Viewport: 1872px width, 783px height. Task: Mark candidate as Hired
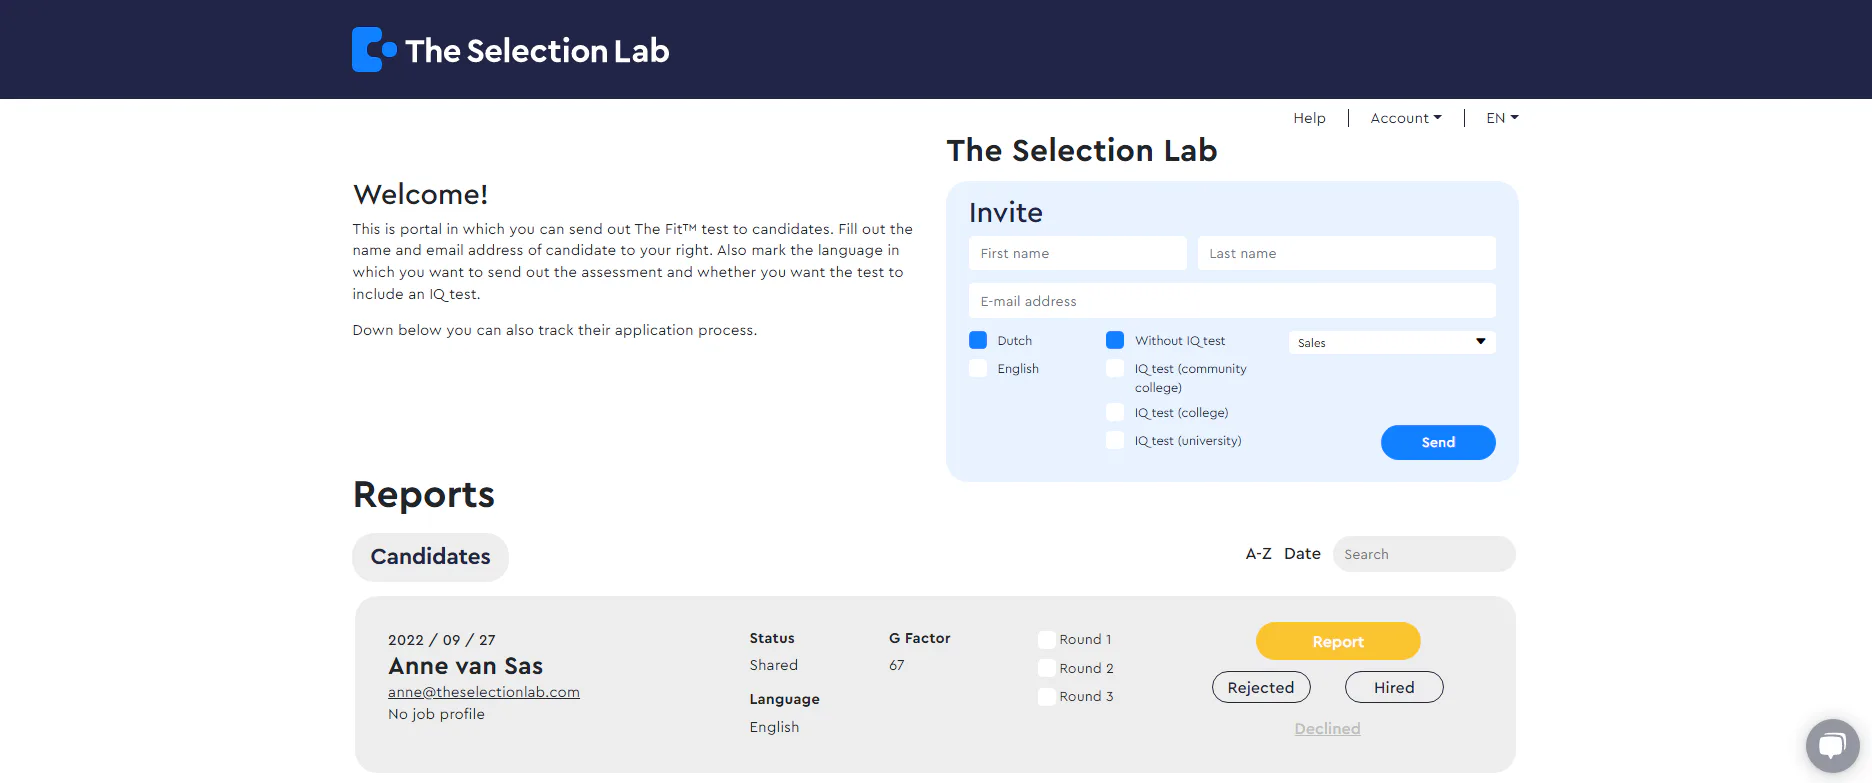pyautogui.click(x=1393, y=688)
